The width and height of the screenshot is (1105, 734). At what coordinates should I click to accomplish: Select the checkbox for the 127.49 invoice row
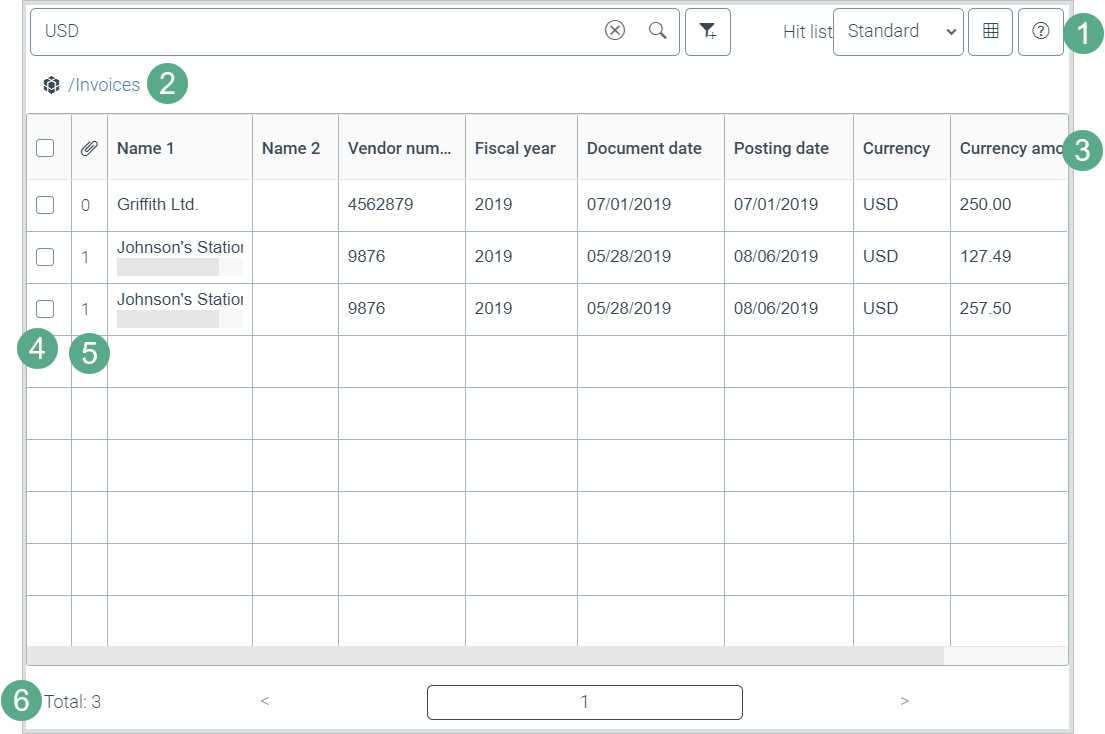(x=45, y=257)
